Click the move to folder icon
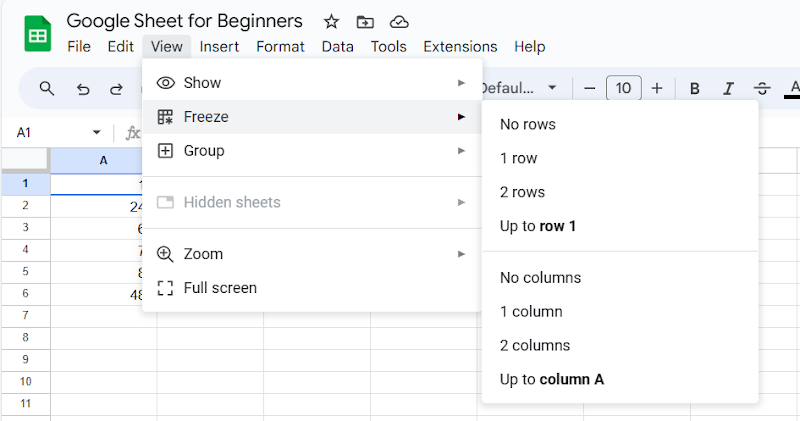Screen dimensions: 800x421 pyautogui.click(x=365, y=22)
